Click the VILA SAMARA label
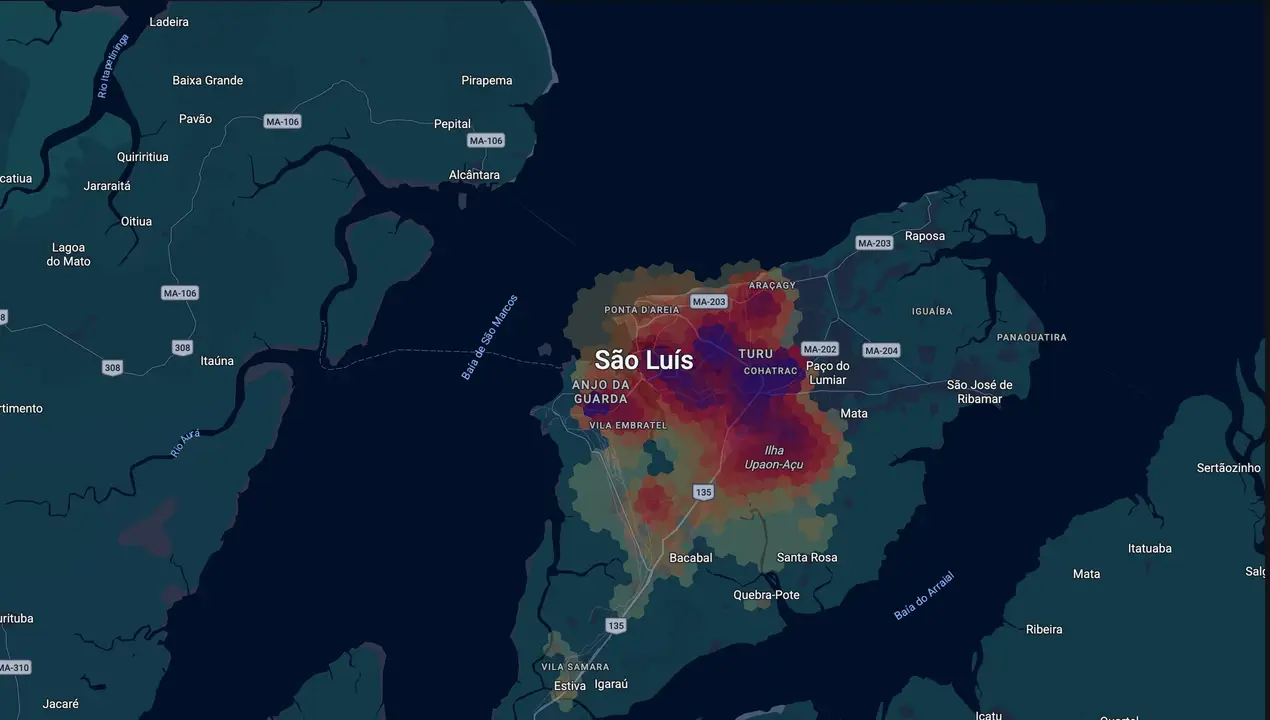The image size is (1270, 720). coord(575,667)
